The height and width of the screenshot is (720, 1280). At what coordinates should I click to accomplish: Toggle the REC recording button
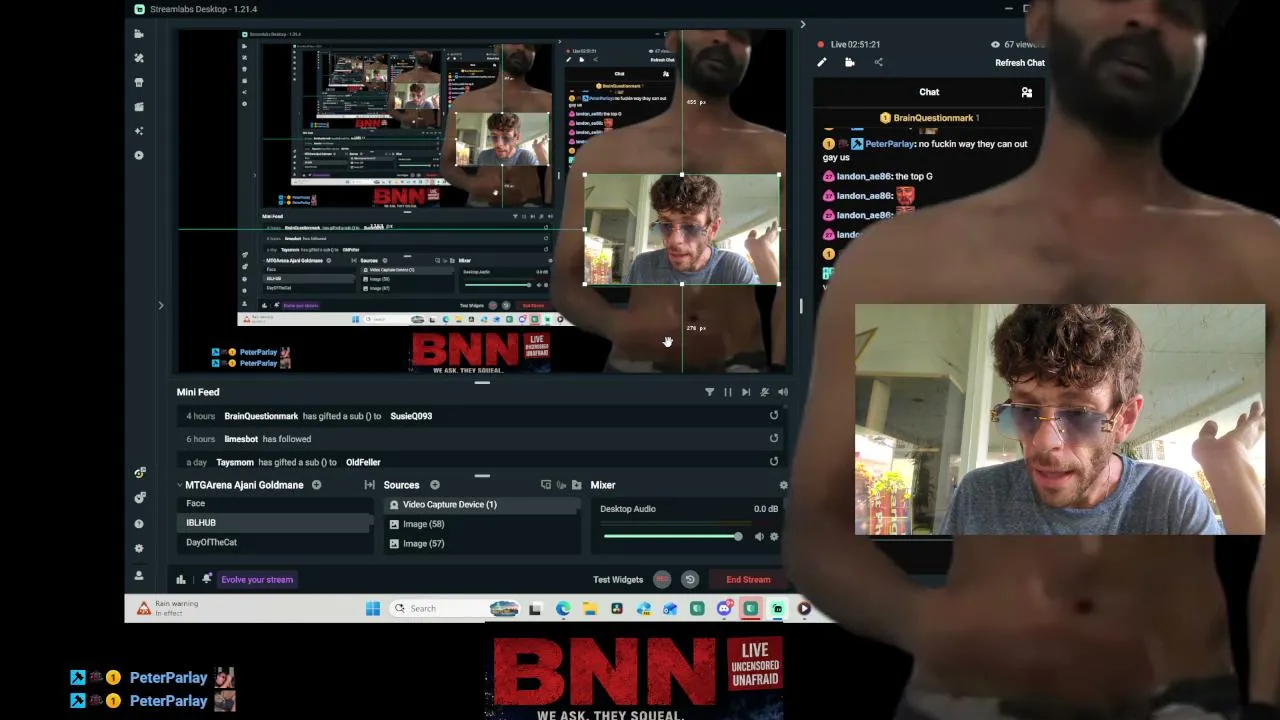coord(662,580)
